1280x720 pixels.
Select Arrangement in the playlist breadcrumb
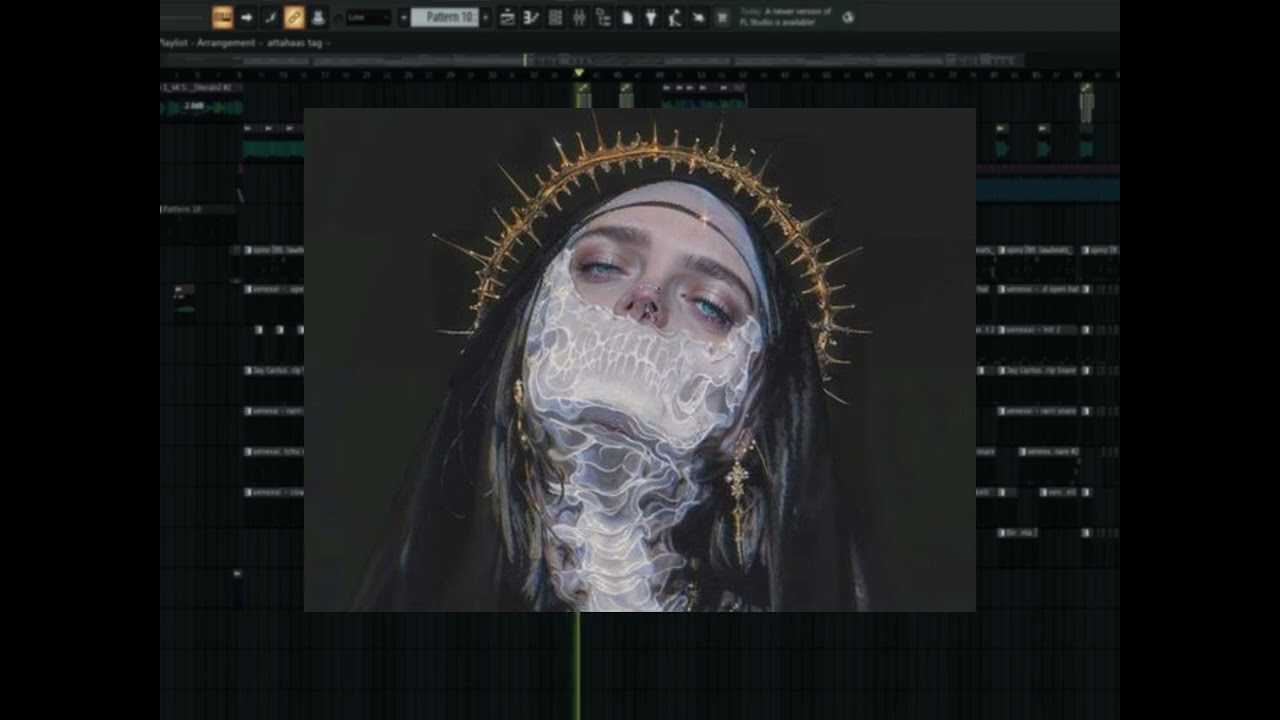[224, 43]
